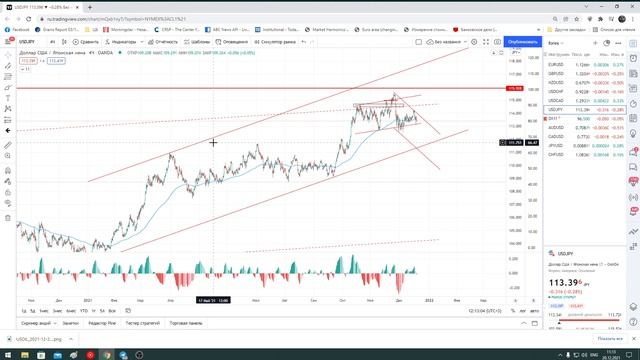Open the Financials menu
640x360 pixels.
pos(163,42)
